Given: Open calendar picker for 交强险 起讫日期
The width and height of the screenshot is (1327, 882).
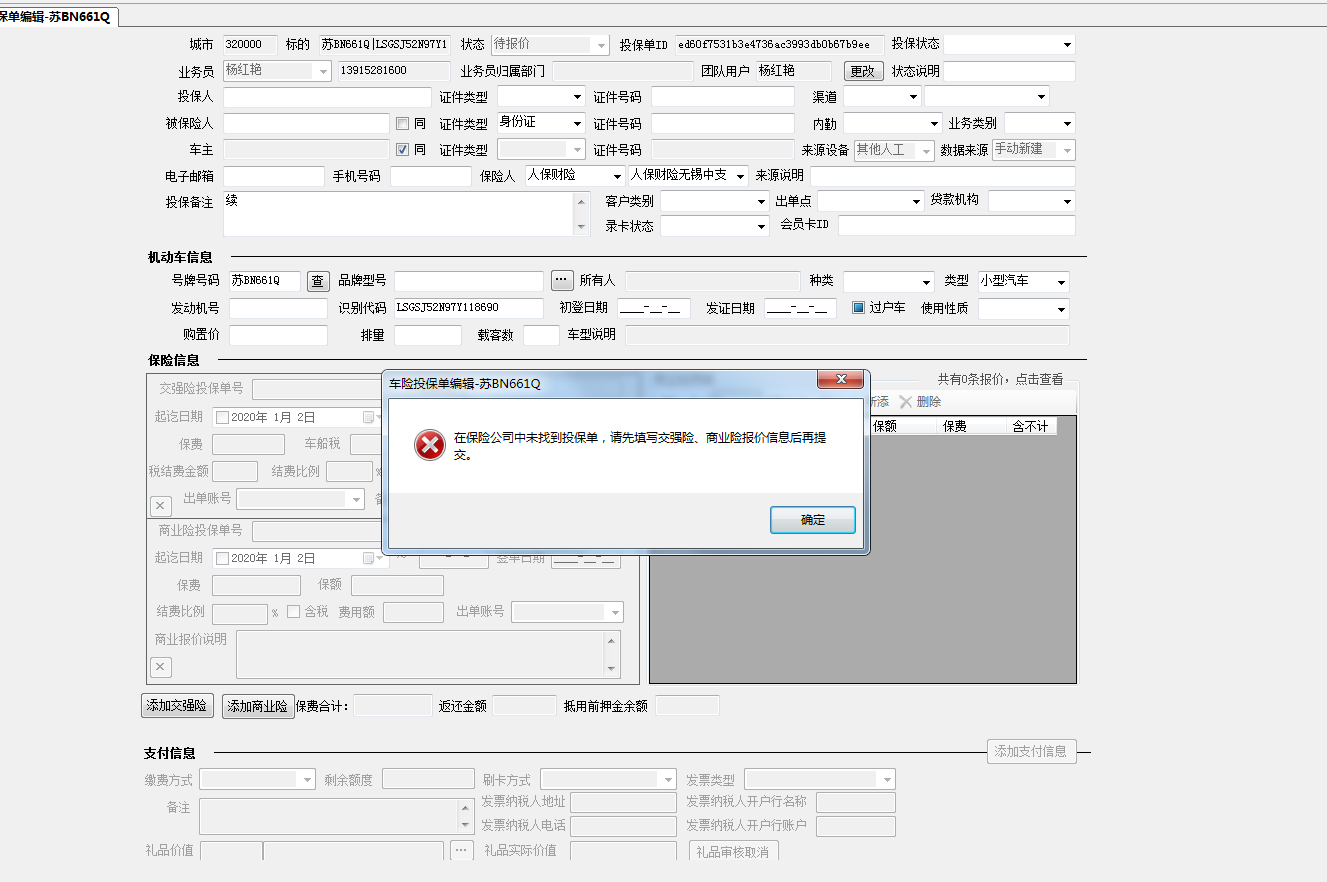Looking at the screenshot, I should [x=369, y=418].
